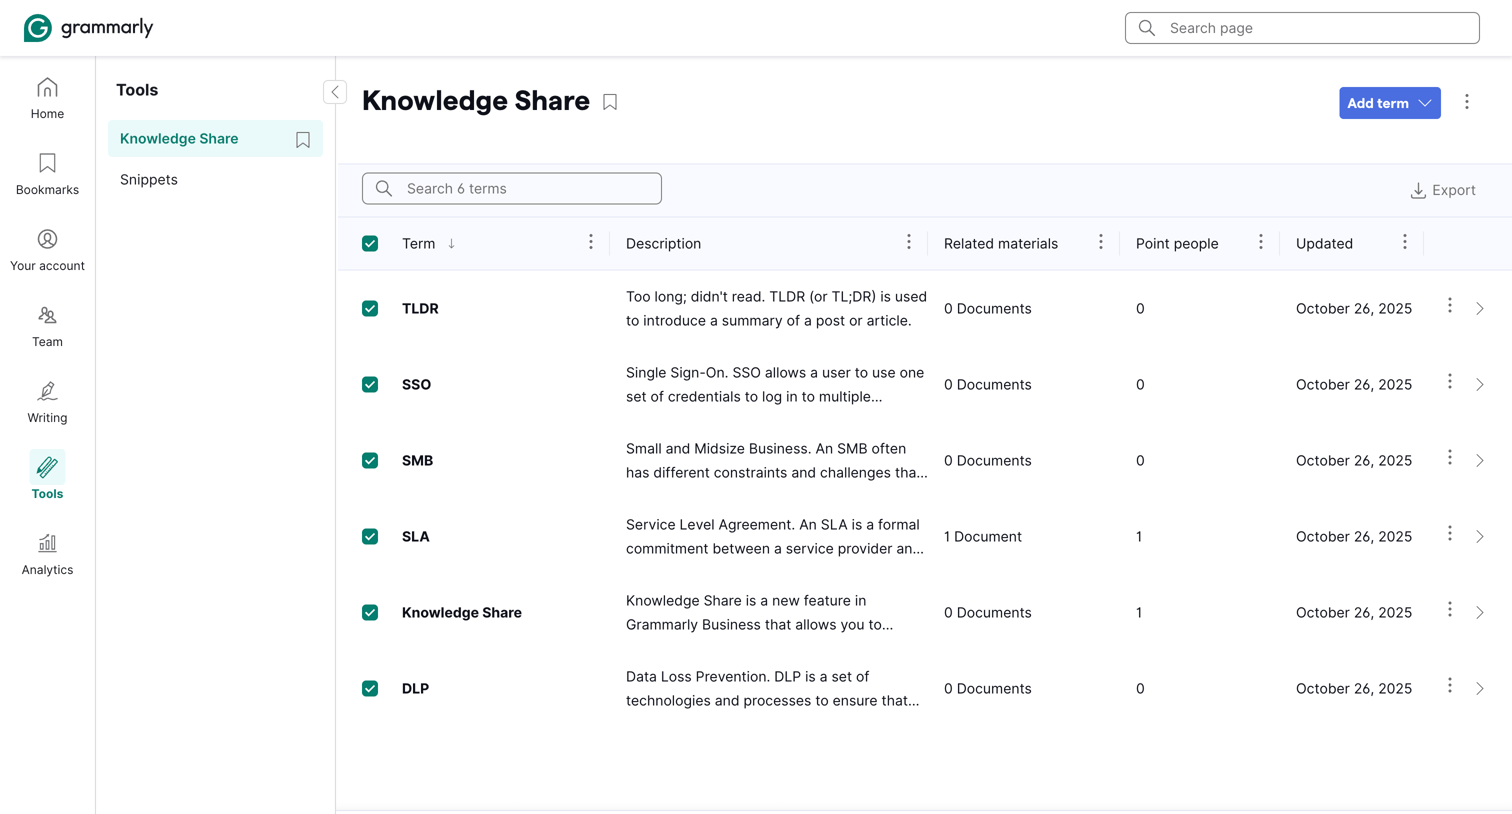Click the TLDR description text
The width and height of the screenshot is (1512, 814).
(776, 309)
